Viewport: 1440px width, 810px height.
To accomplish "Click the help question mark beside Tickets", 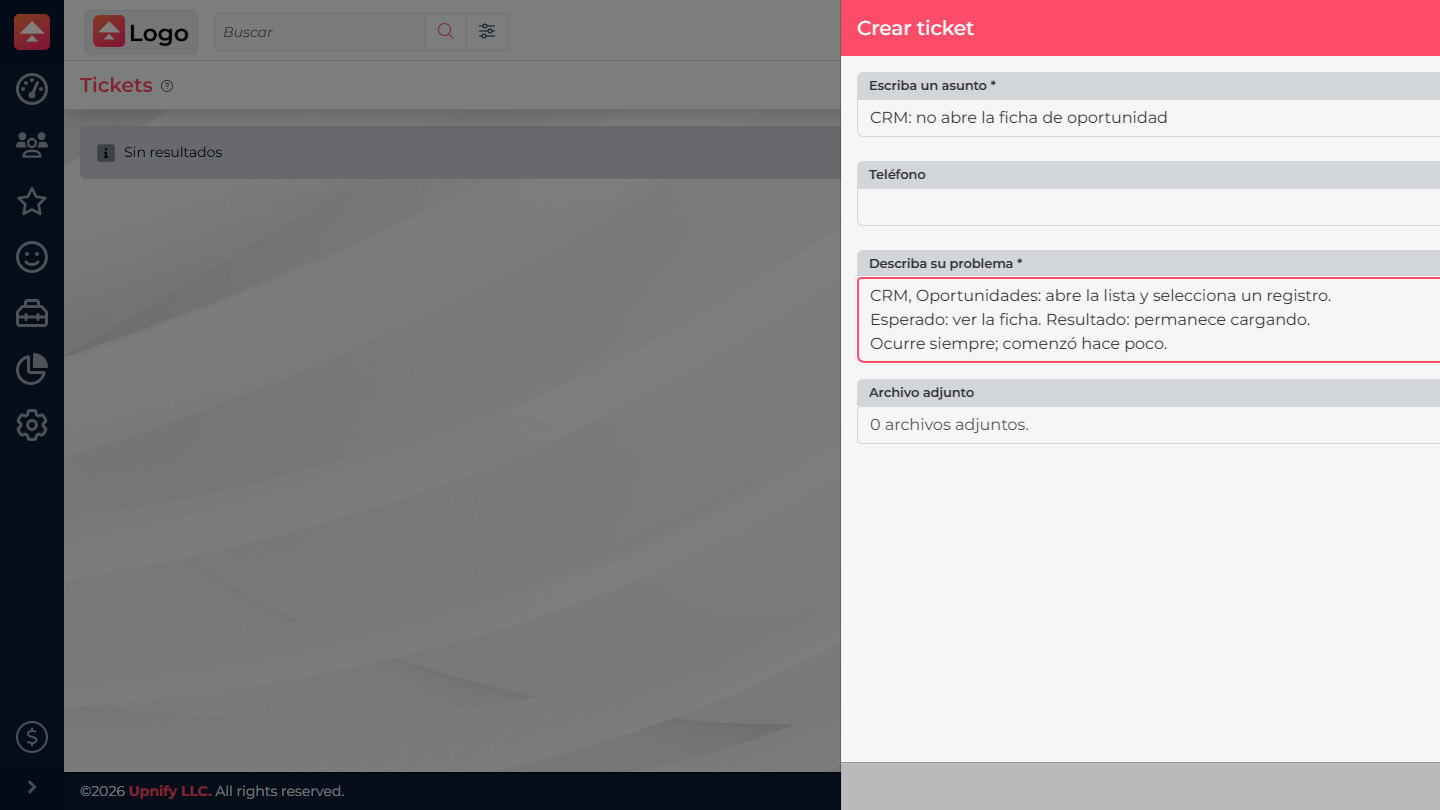I will (x=167, y=86).
